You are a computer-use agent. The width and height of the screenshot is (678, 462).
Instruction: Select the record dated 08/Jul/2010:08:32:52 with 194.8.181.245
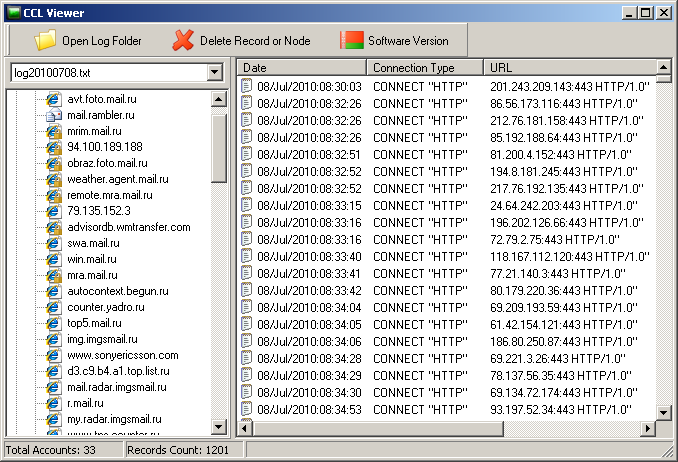click(x=446, y=171)
